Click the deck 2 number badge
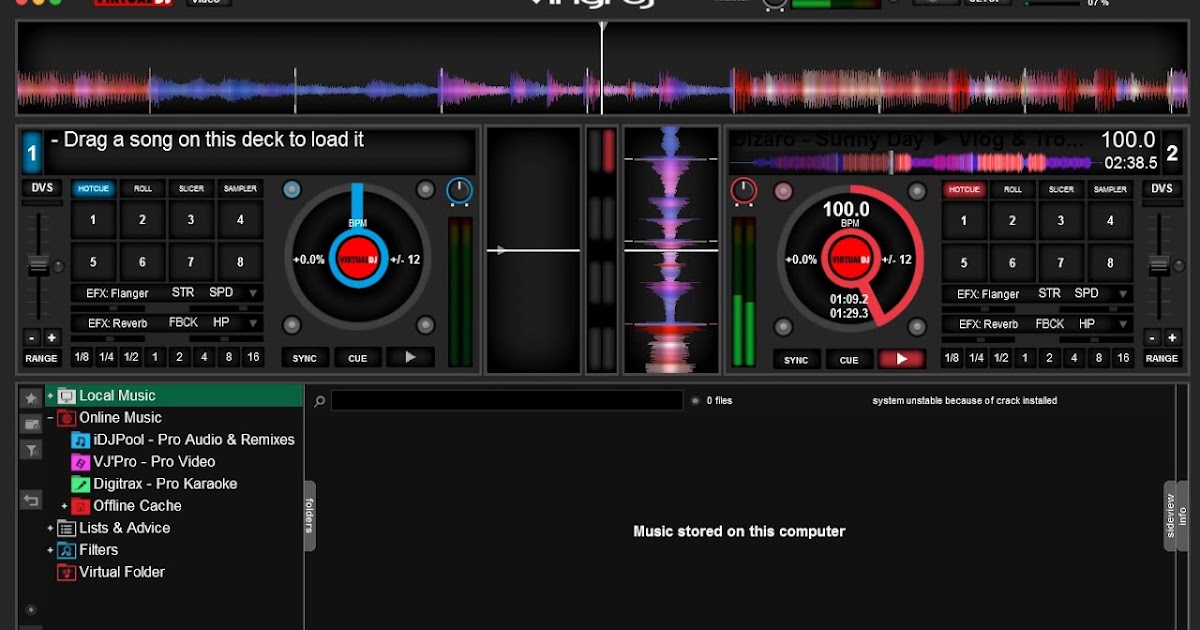The image size is (1200, 630). [1172, 154]
